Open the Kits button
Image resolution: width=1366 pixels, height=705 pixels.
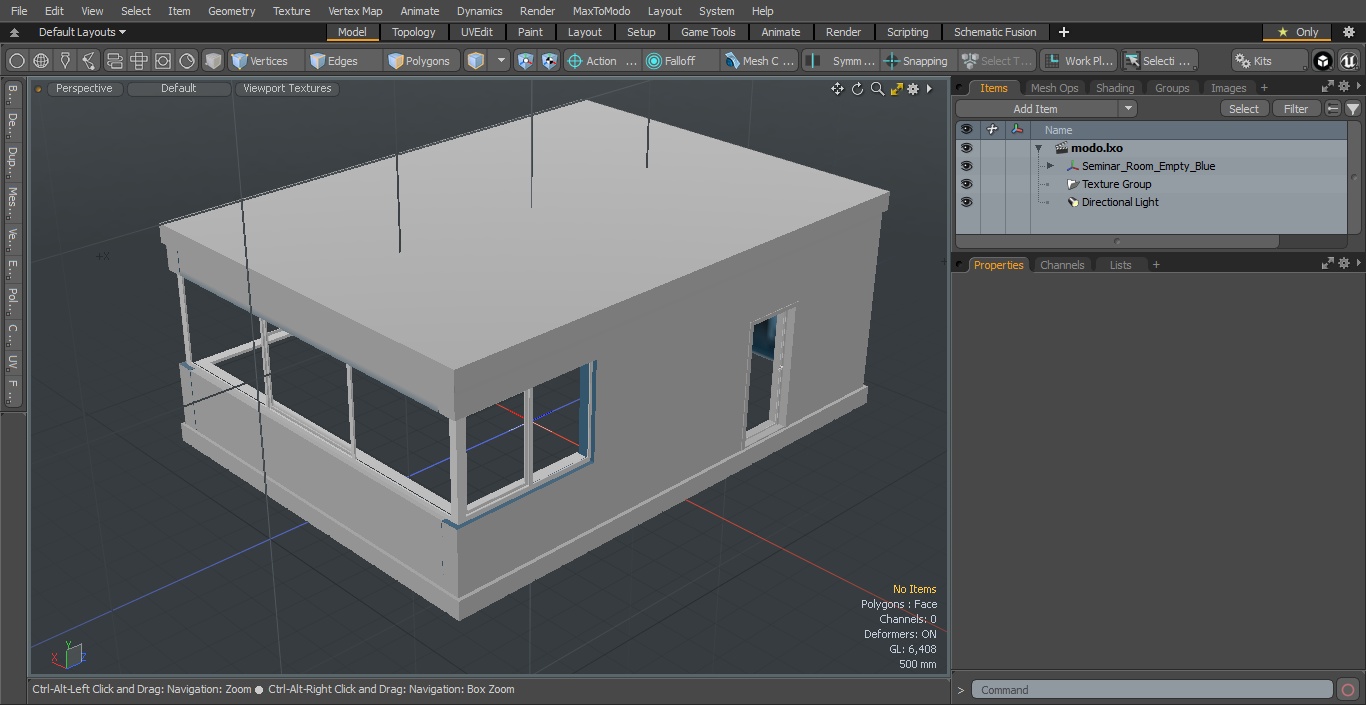pos(1269,61)
